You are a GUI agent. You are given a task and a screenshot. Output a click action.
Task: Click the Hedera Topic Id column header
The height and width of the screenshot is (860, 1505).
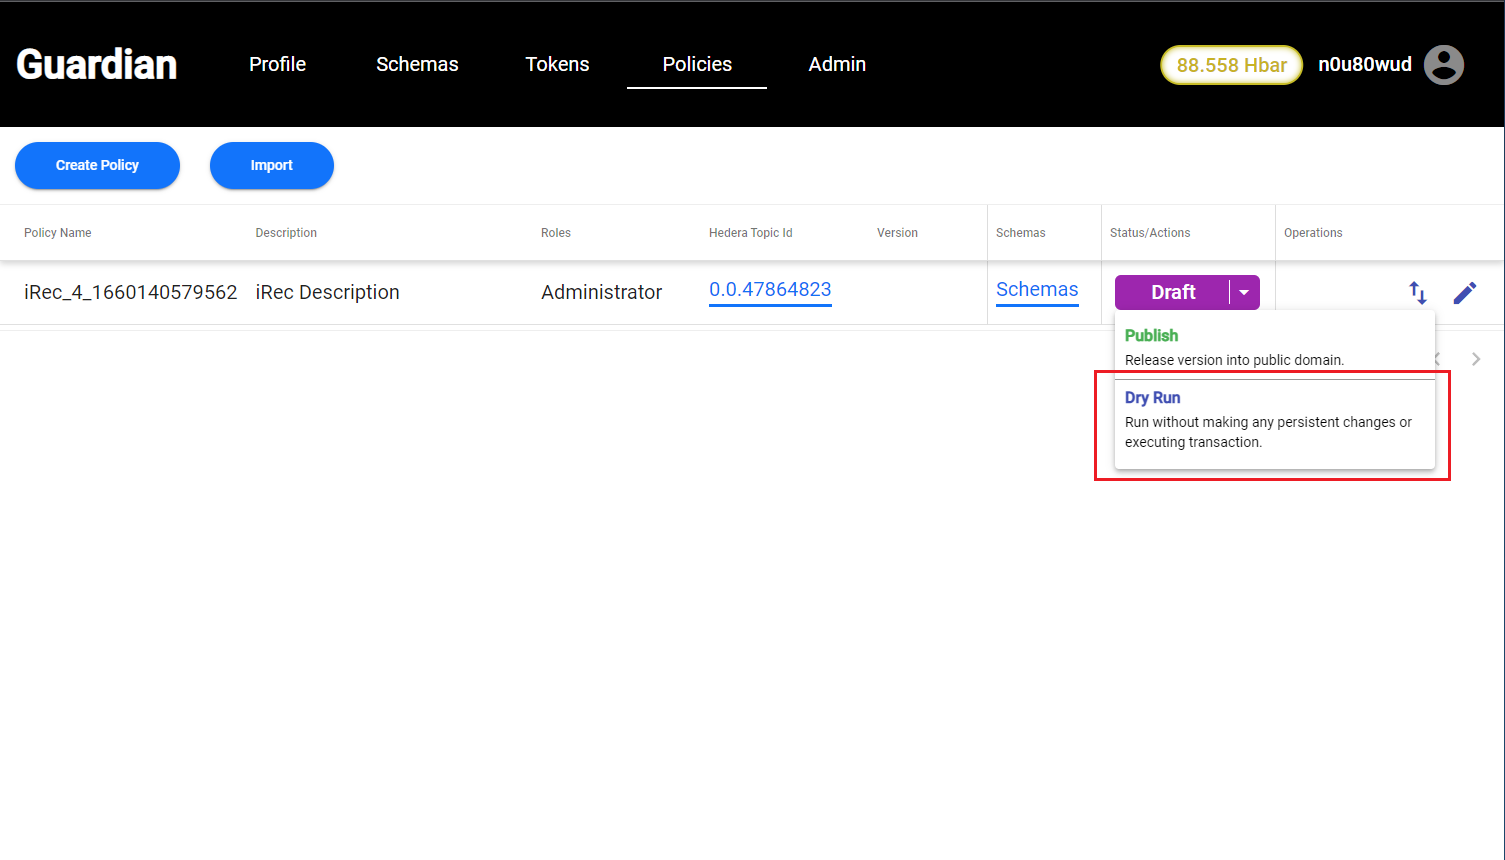750,233
